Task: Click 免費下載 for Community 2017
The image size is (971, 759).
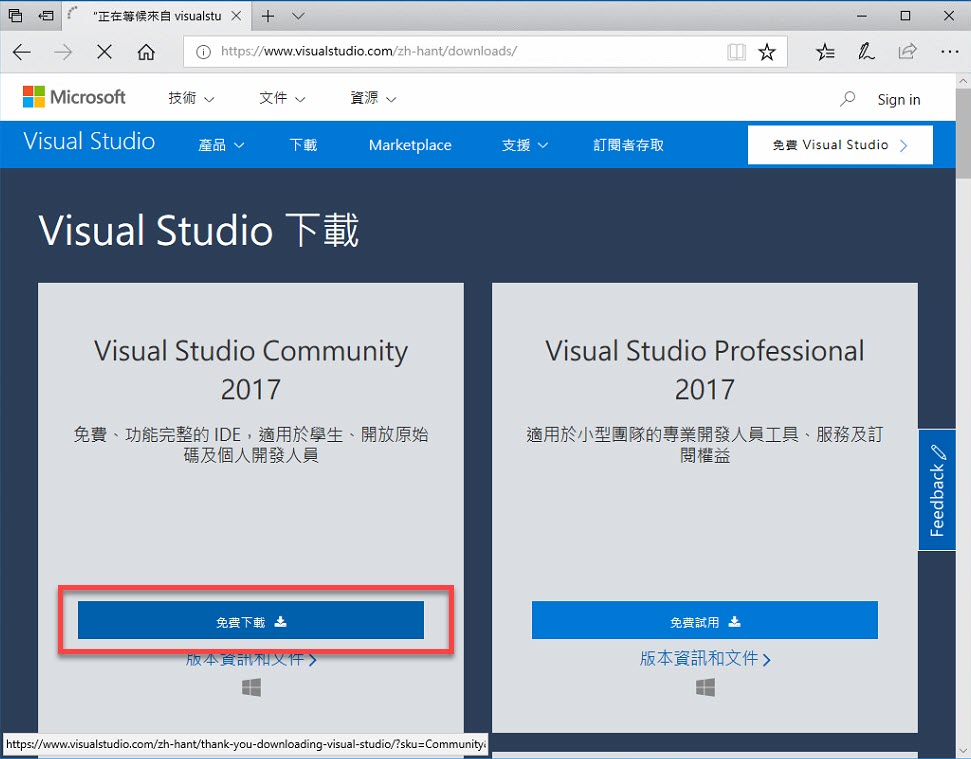Action: 251,620
